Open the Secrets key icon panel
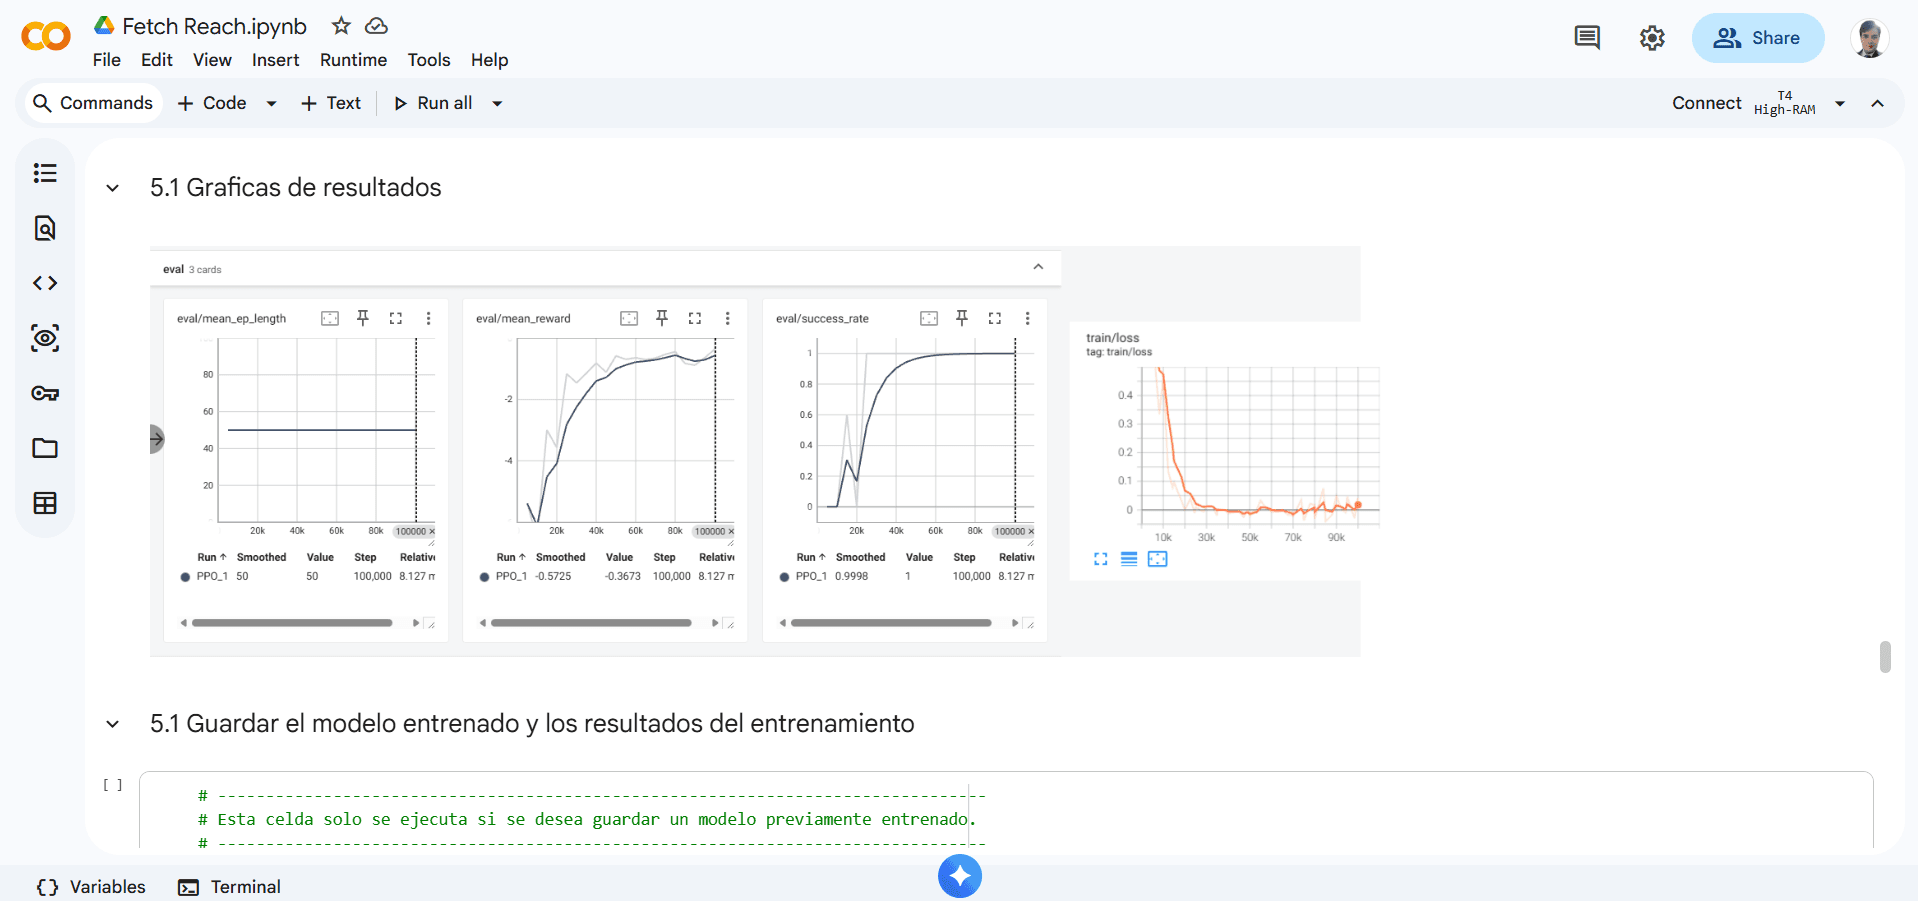This screenshot has height=901, width=1918. (45, 393)
